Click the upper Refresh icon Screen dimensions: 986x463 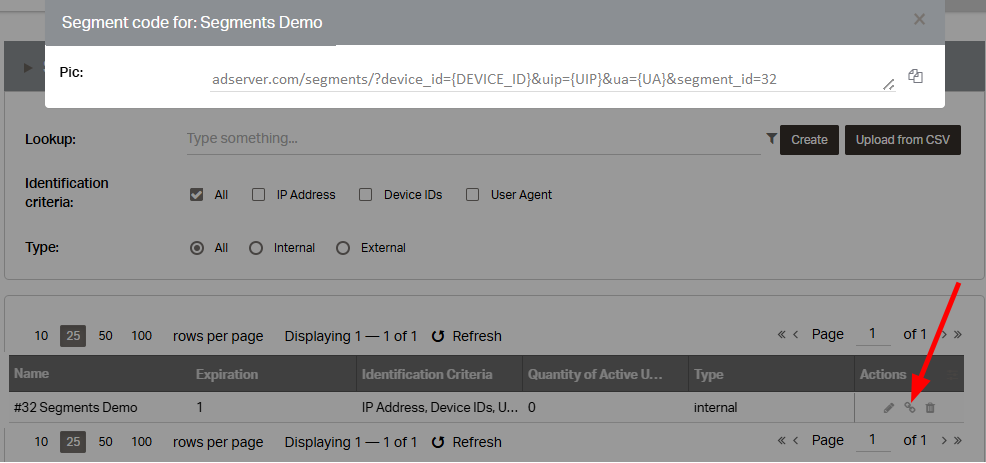pyautogui.click(x=438, y=336)
